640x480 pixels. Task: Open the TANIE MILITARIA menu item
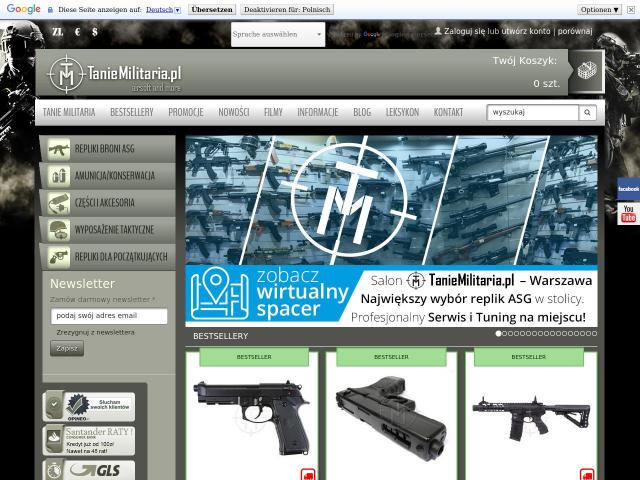(69, 112)
